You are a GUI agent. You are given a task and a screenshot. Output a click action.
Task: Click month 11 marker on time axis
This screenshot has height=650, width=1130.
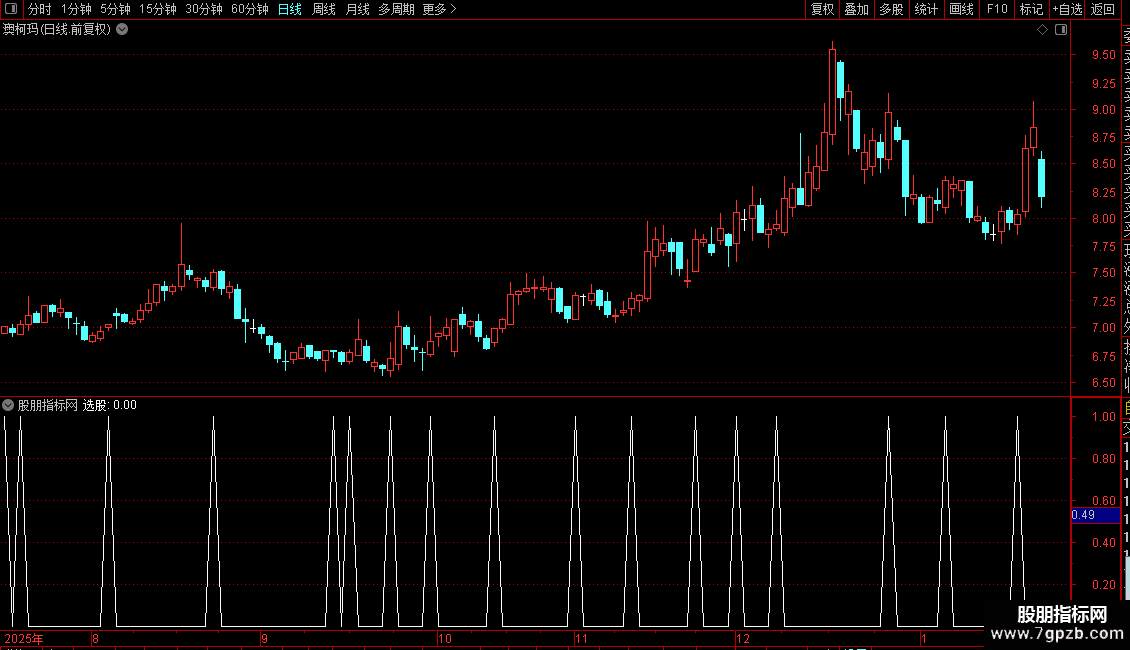[x=581, y=638]
